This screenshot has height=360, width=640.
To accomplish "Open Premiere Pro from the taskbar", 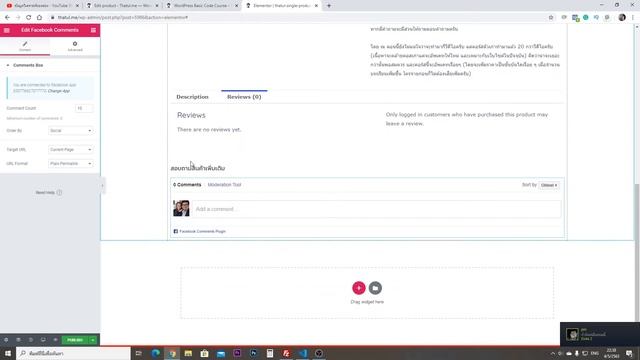I will click(237, 353).
